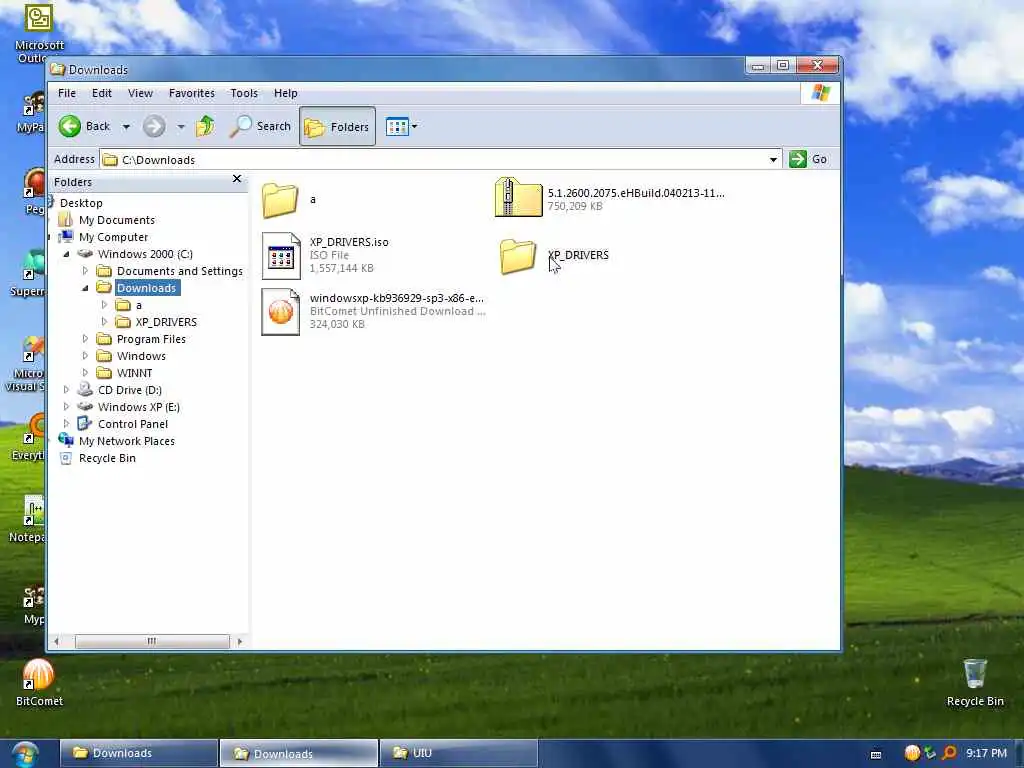Open the Forward history dropdown arrow
This screenshot has height=768, width=1024.
[181, 127]
